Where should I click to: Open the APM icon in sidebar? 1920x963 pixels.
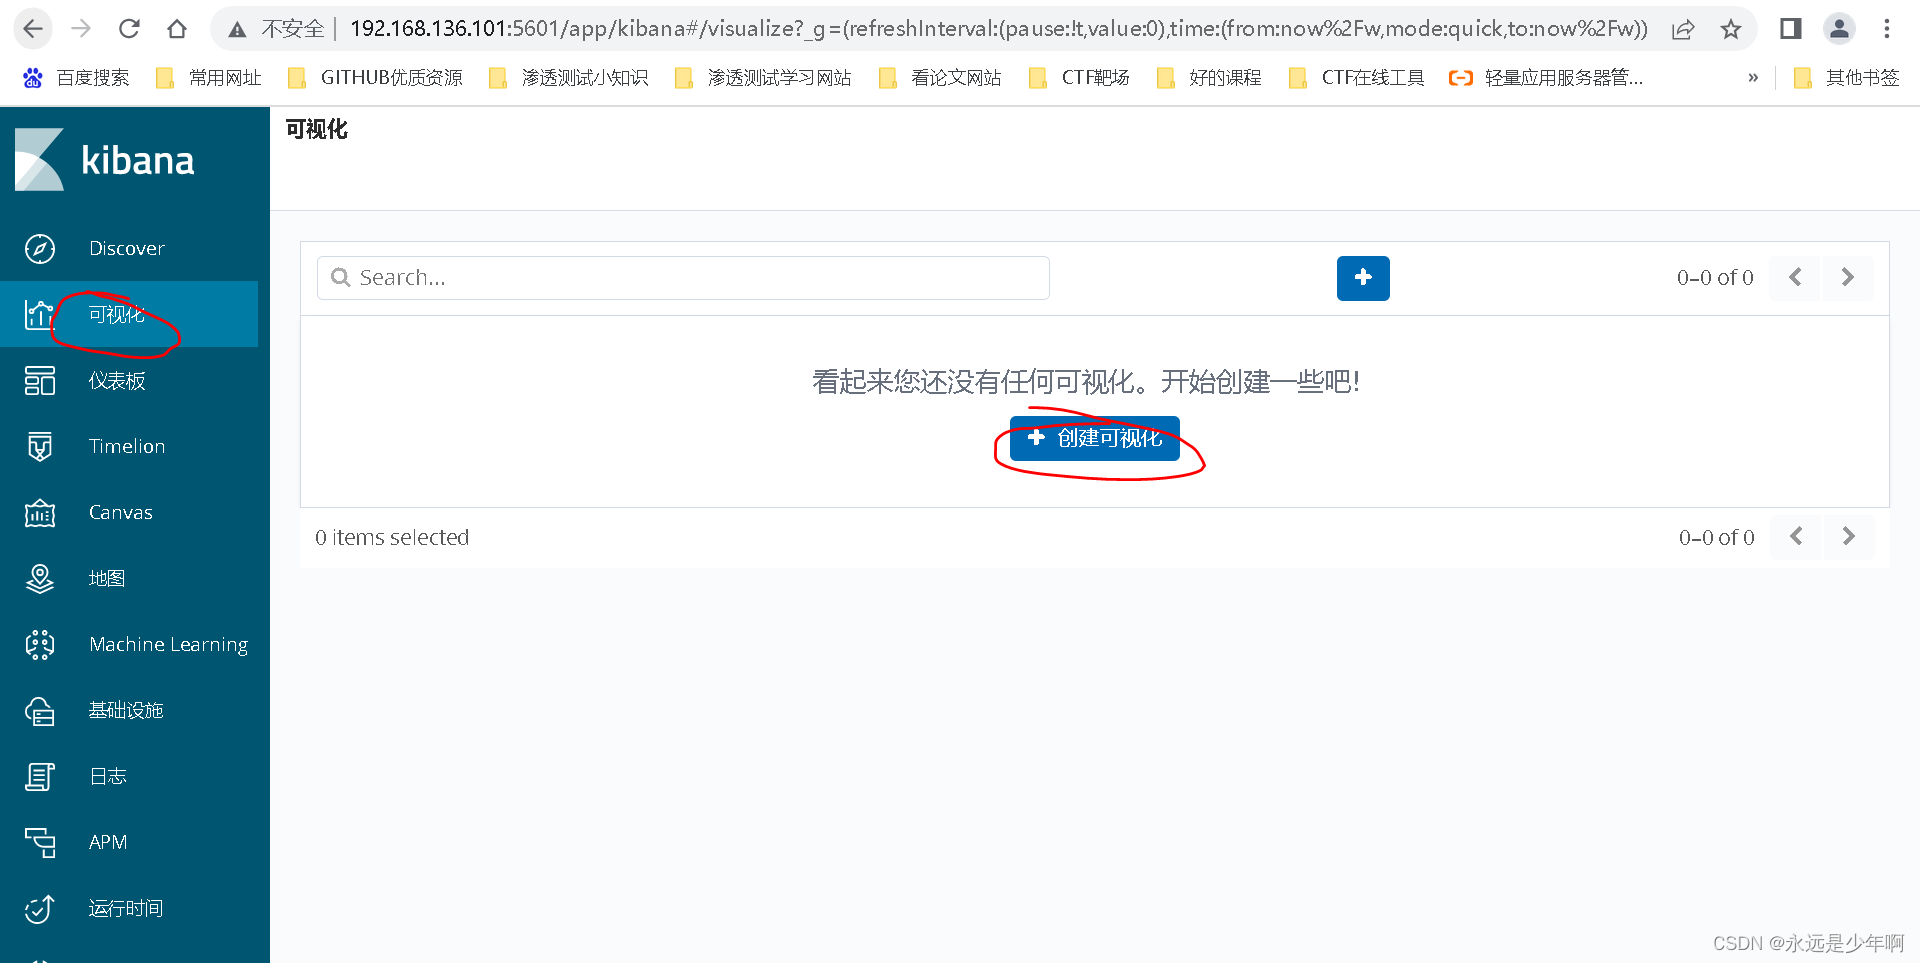(40, 842)
